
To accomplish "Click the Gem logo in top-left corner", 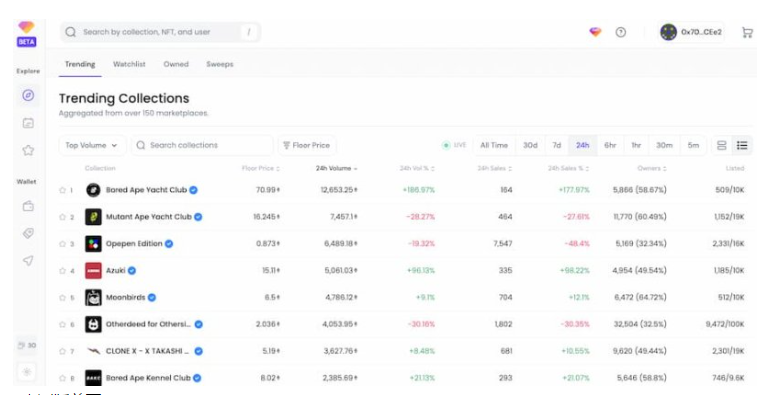I will [x=26, y=27].
